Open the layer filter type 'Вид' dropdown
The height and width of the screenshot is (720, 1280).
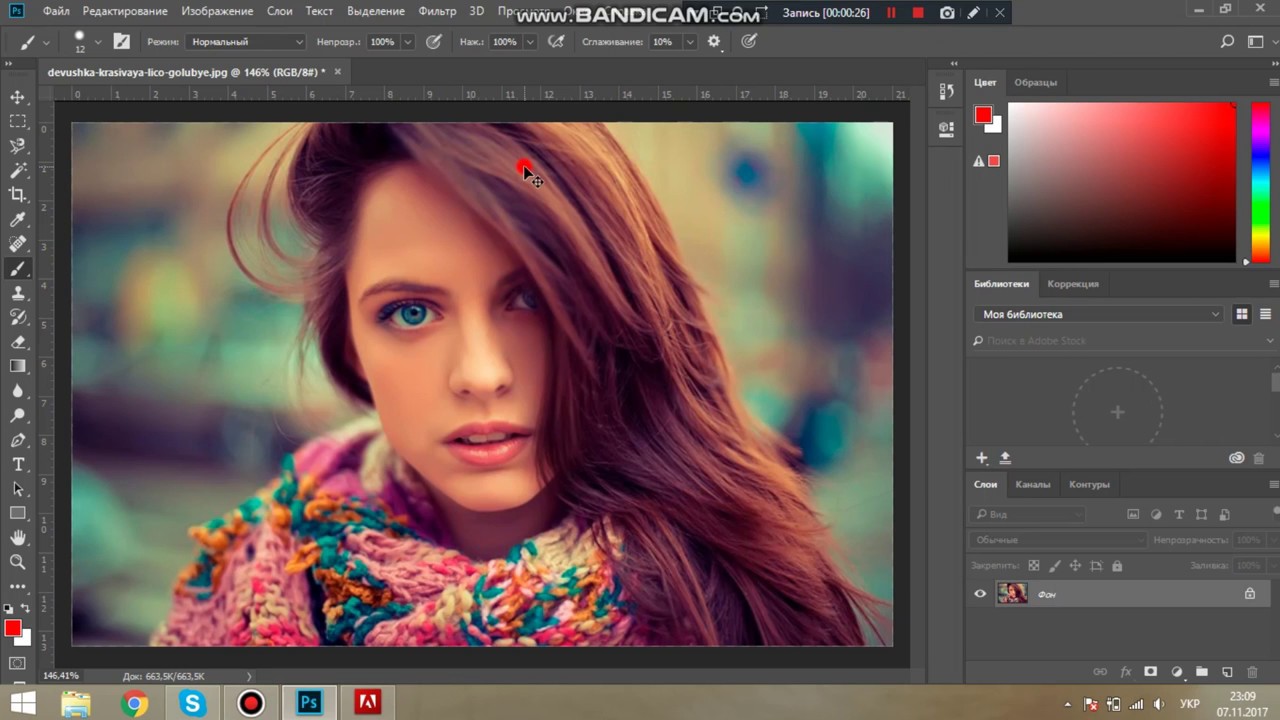[1029, 514]
